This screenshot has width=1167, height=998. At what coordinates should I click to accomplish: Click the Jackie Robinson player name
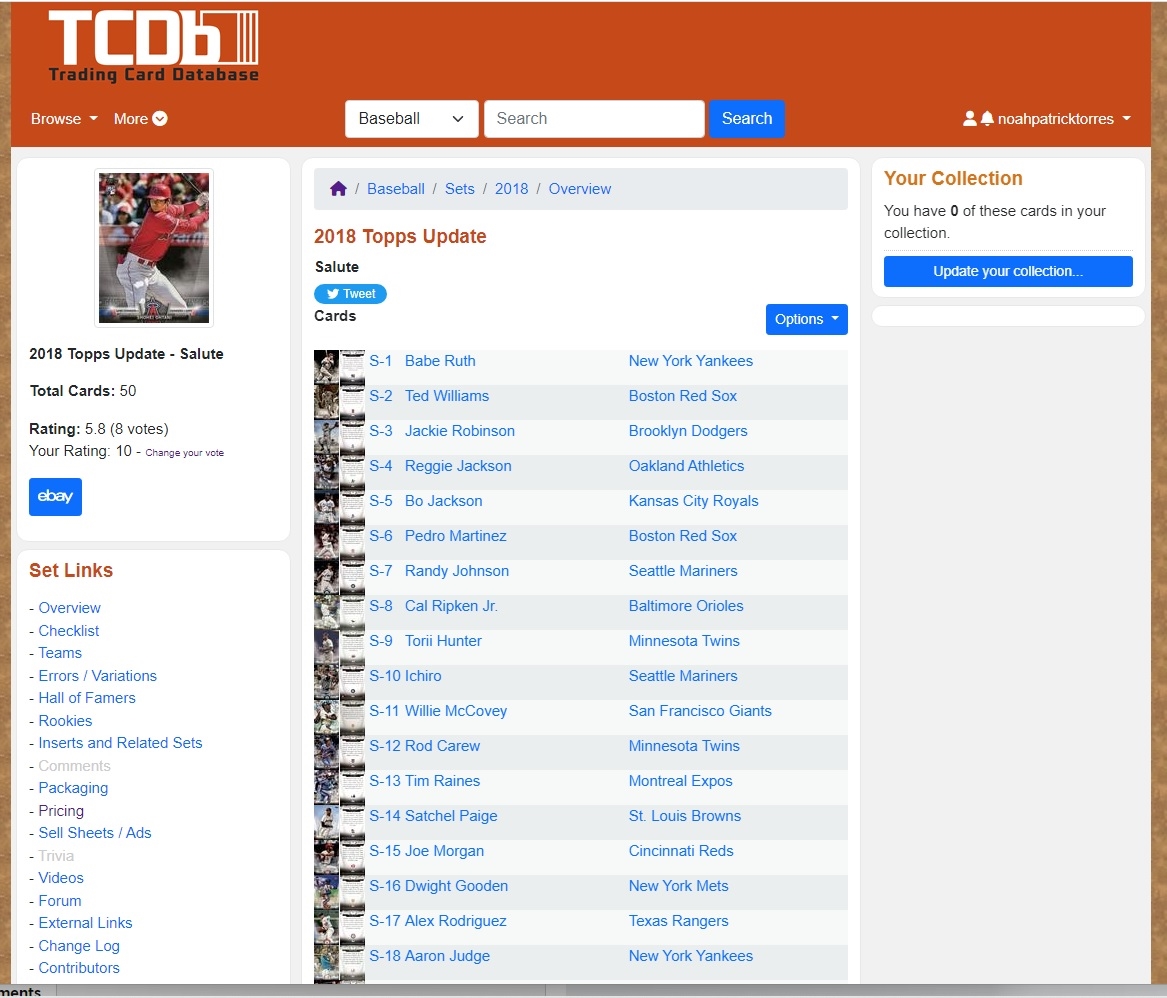(459, 431)
